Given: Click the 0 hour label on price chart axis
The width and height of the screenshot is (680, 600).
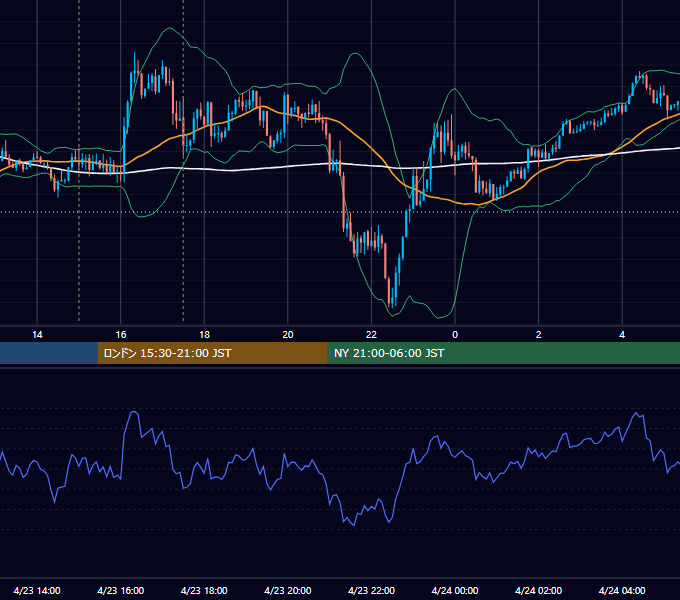Looking at the screenshot, I should click(455, 335).
